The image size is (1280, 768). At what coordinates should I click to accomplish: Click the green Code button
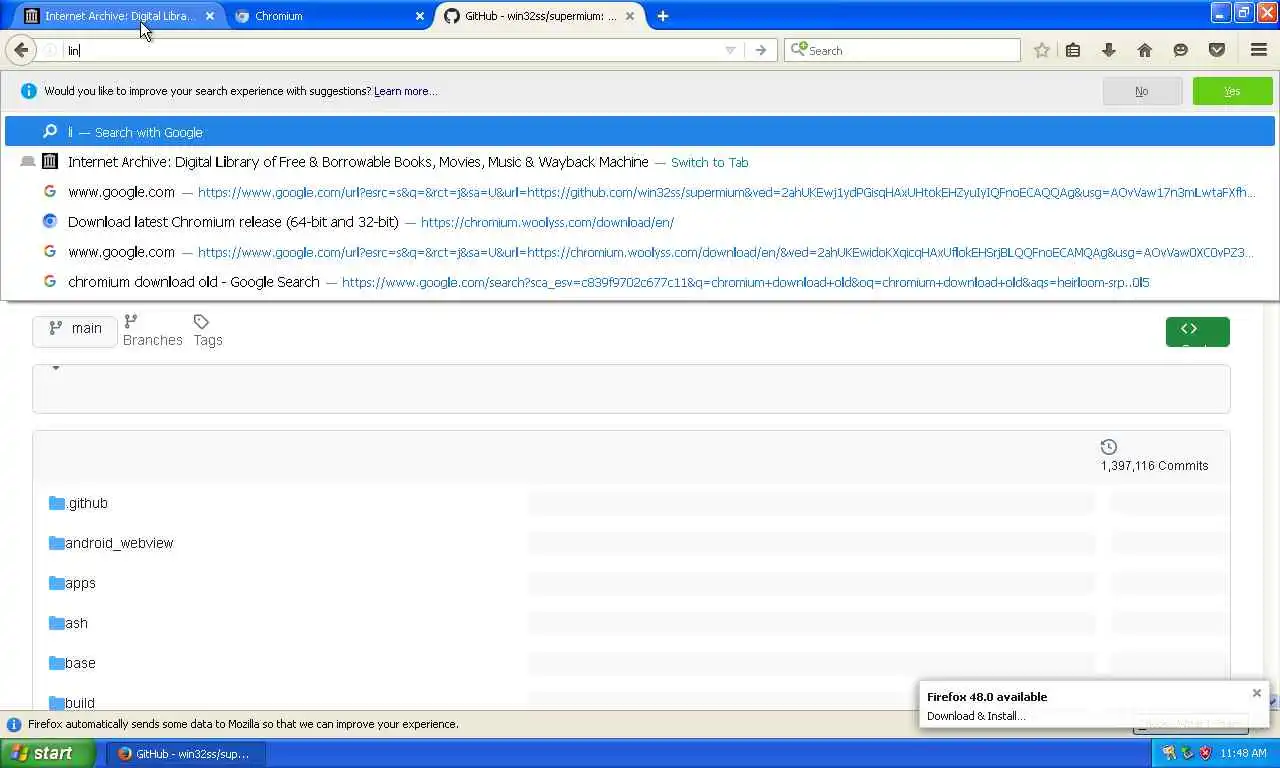1197,331
